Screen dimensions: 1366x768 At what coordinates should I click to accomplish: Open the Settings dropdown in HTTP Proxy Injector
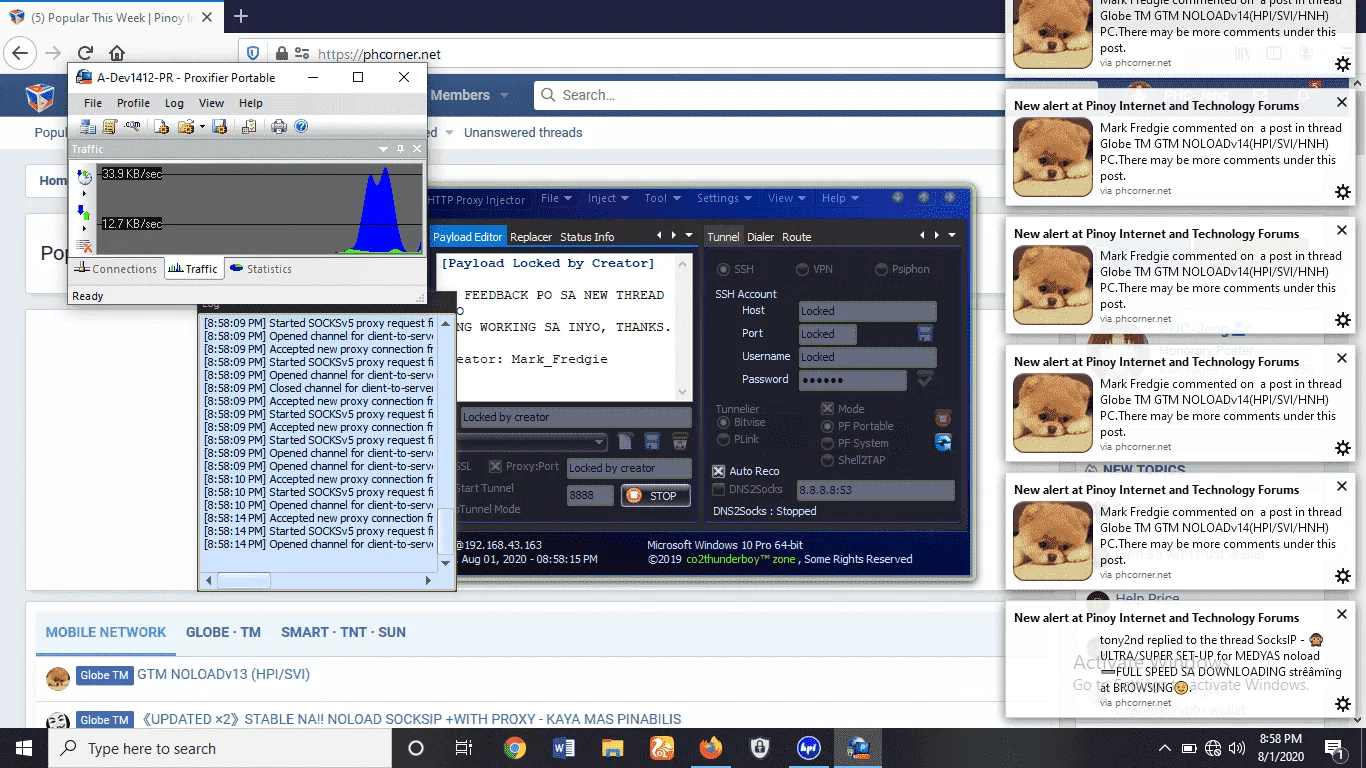pyautogui.click(x=723, y=198)
